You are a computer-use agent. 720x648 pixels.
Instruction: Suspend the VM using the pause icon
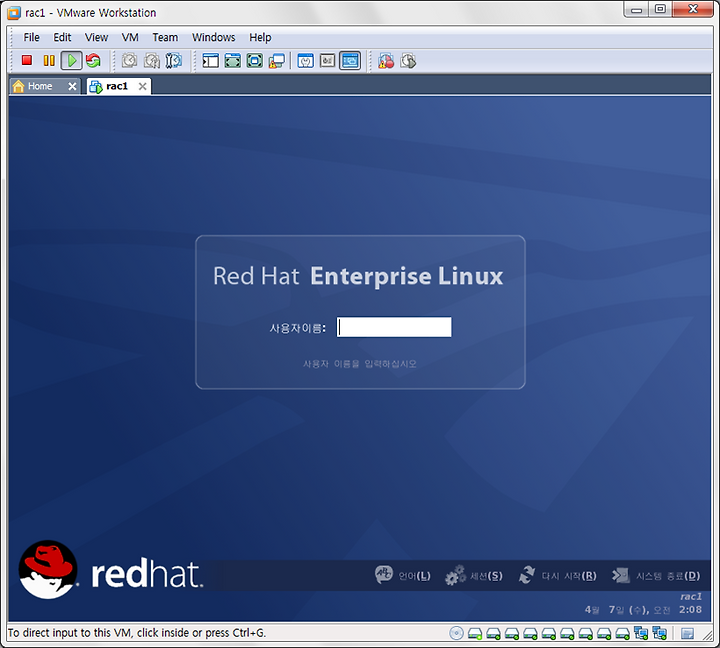(49, 60)
